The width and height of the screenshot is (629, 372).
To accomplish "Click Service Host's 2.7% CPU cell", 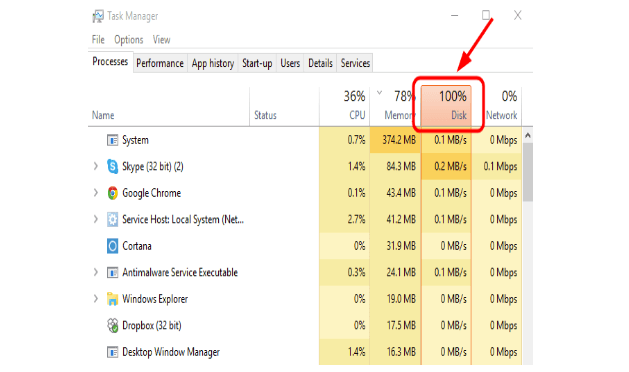I will (x=344, y=220).
